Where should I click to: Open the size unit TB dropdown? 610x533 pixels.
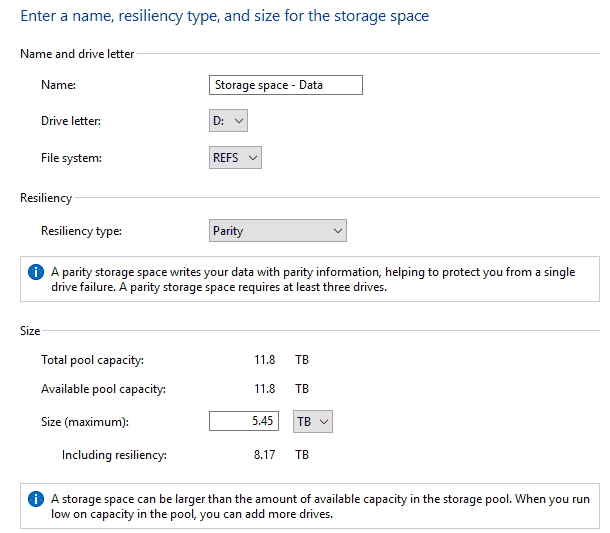coord(313,421)
